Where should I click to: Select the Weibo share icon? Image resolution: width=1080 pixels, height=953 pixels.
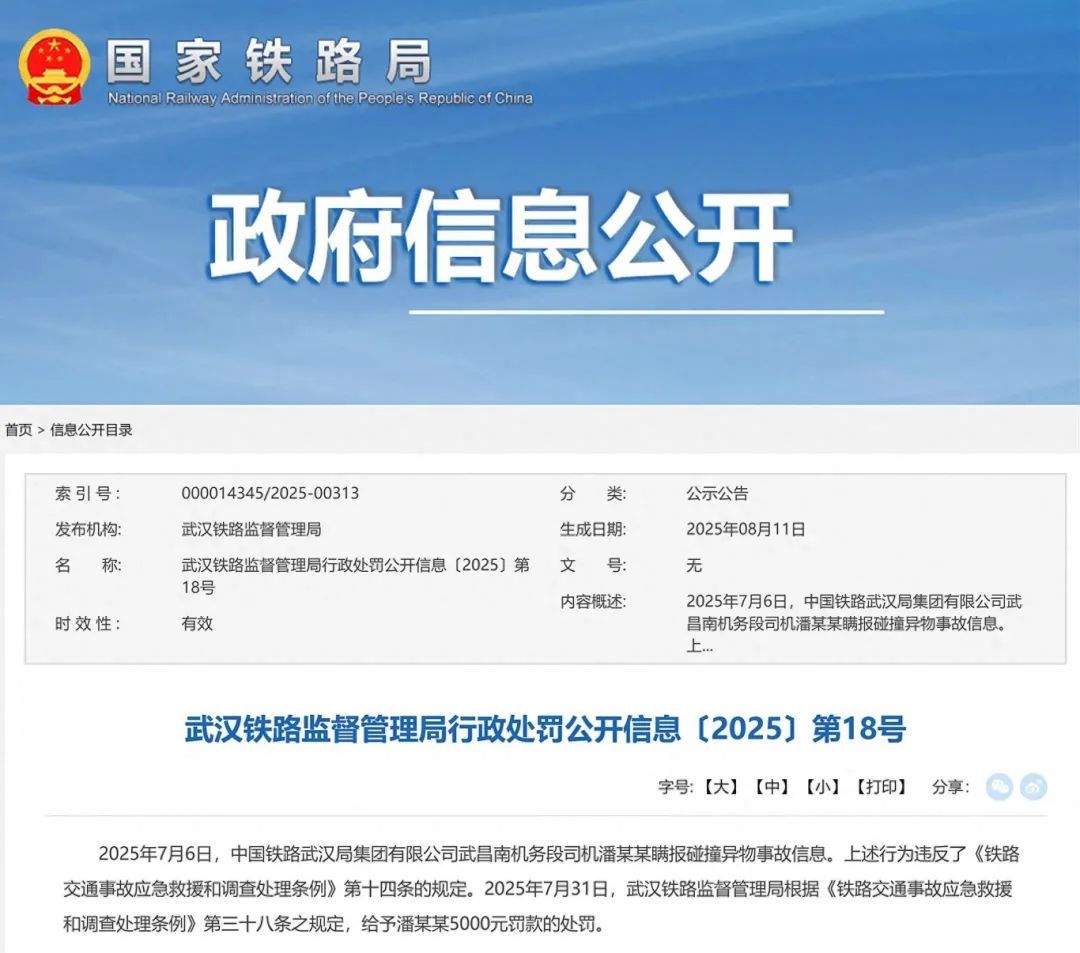tap(1031, 788)
